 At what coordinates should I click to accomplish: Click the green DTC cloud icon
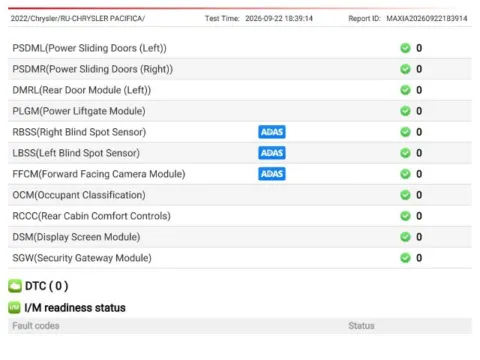15,286
